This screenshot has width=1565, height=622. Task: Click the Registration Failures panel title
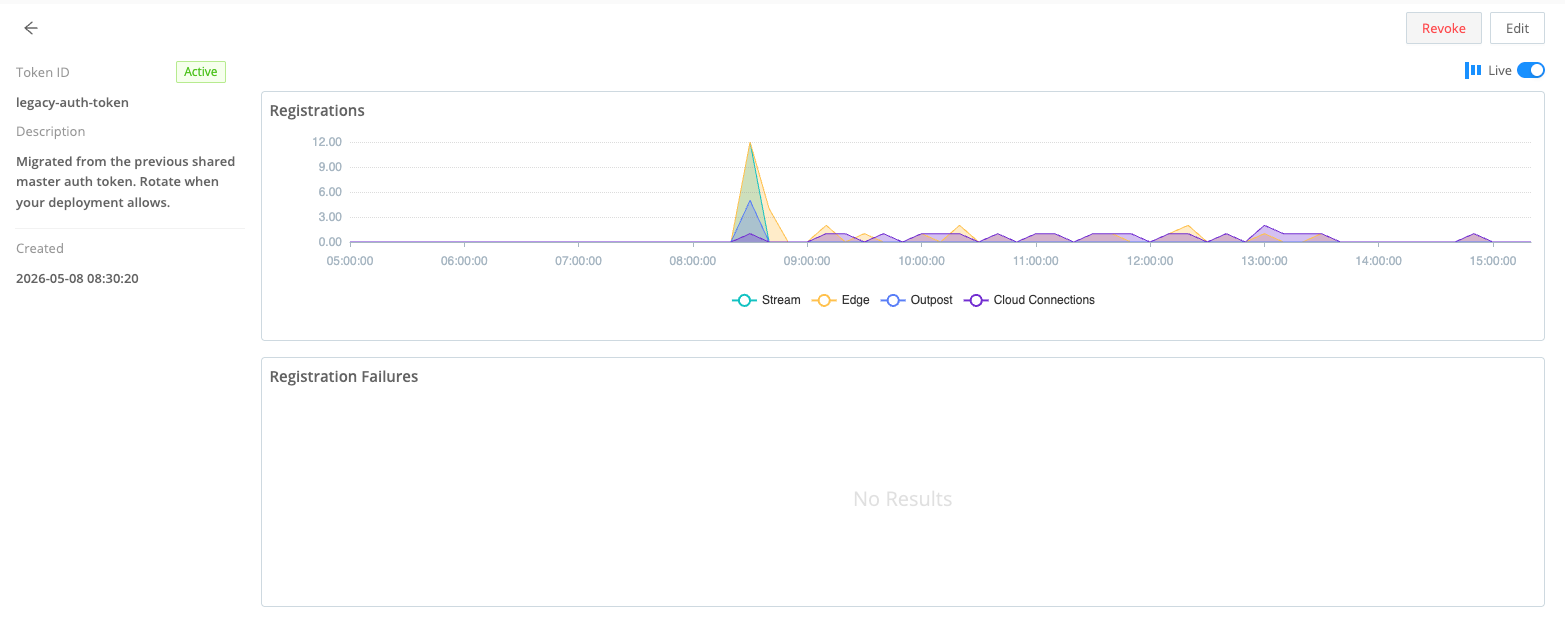click(x=344, y=377)
